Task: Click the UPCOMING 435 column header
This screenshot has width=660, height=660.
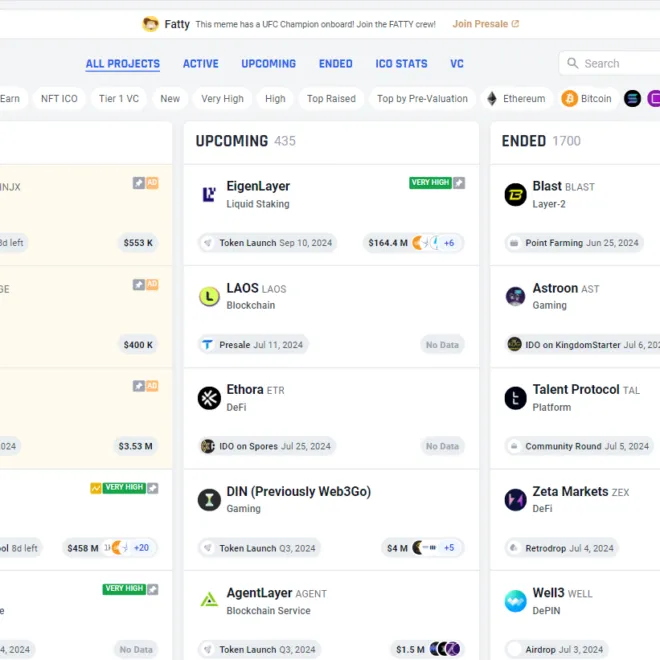Action: click(245, 141)
